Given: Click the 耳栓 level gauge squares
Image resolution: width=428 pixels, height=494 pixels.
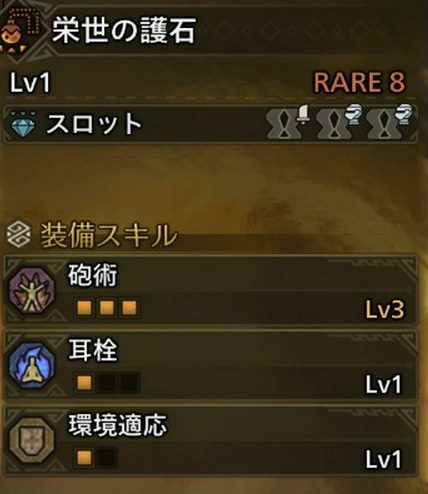Looking at the screenshot, I should point(107,383).
